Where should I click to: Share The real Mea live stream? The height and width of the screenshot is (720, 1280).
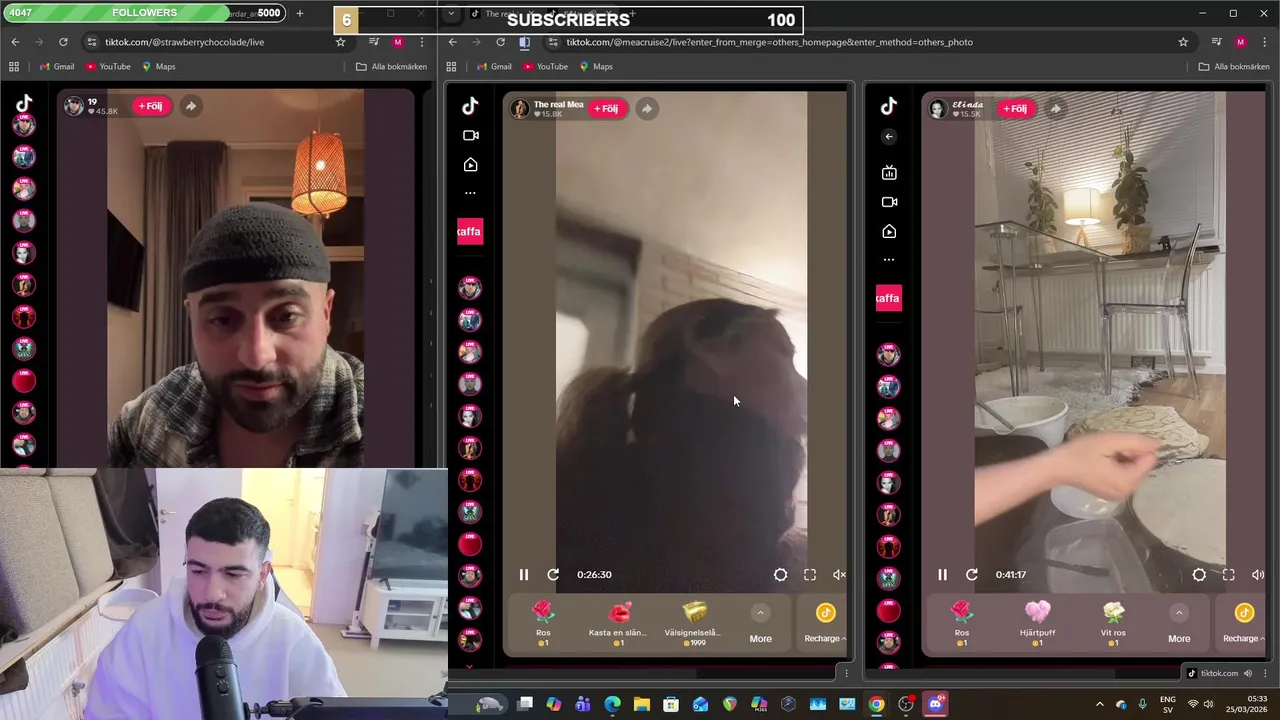[x=647, y=108]
